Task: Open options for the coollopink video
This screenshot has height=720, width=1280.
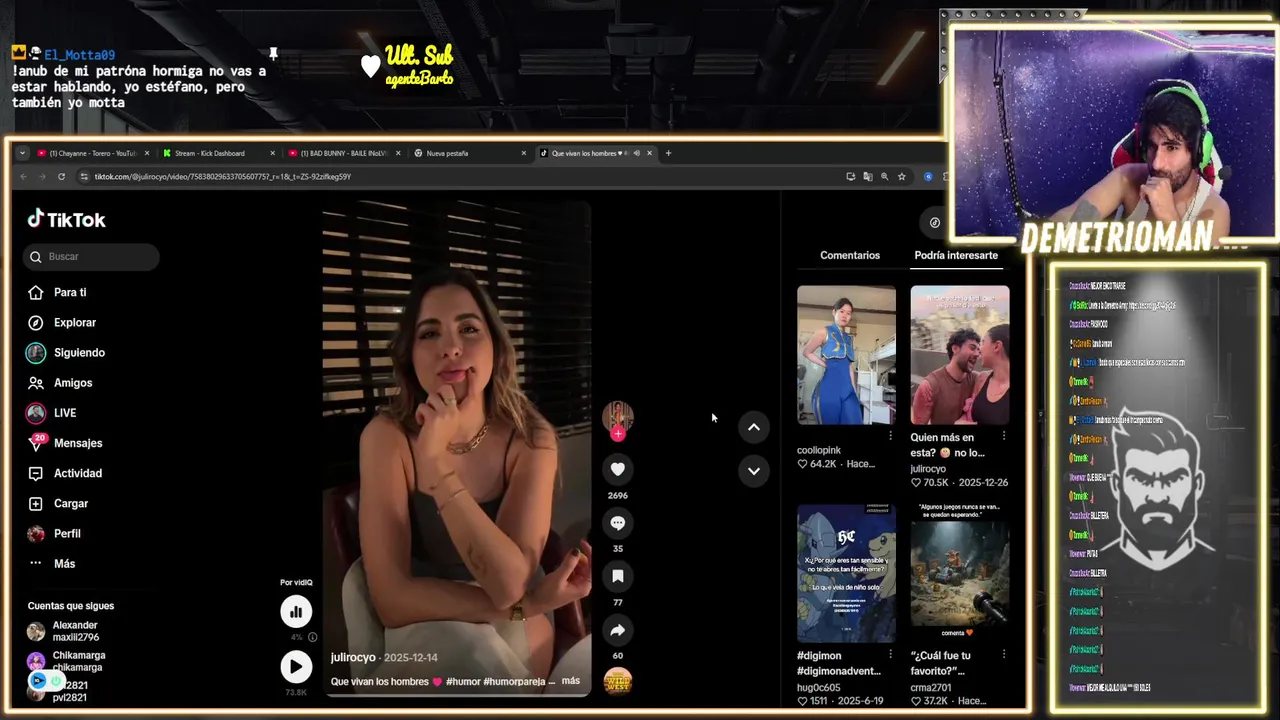Action: (x=890, y=436)
